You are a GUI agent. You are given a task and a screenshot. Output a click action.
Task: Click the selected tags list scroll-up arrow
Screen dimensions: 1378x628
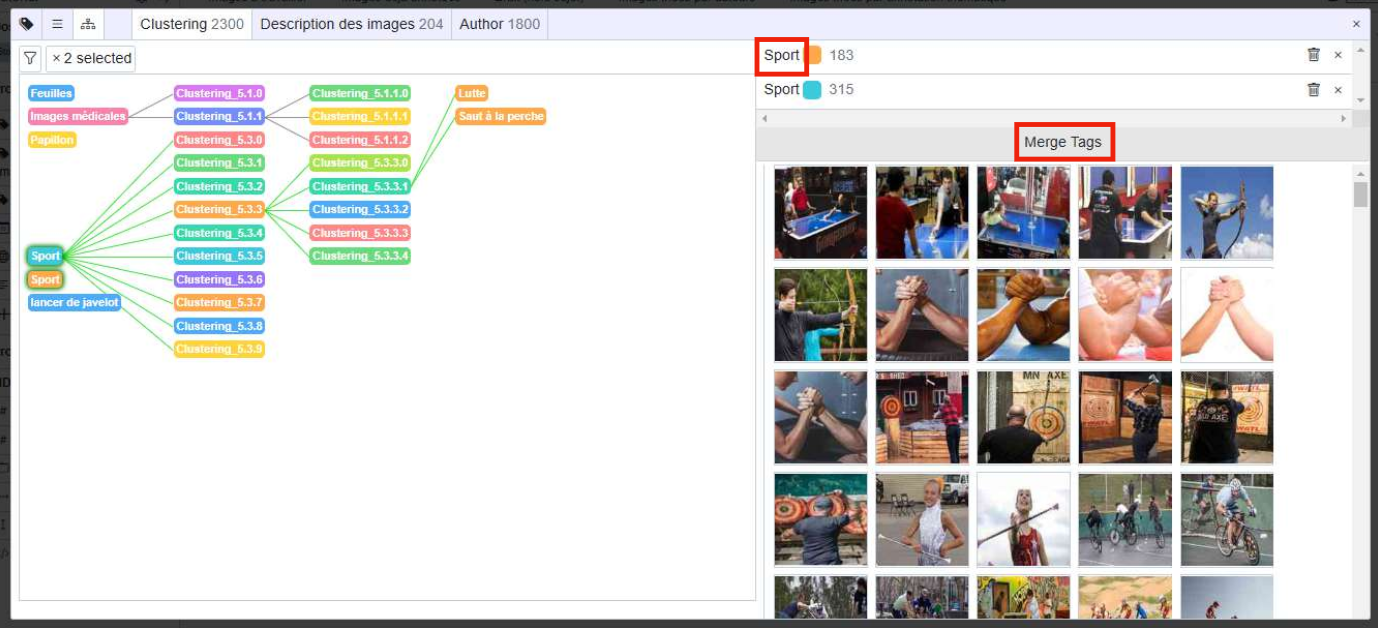(x=1360, y=49)
